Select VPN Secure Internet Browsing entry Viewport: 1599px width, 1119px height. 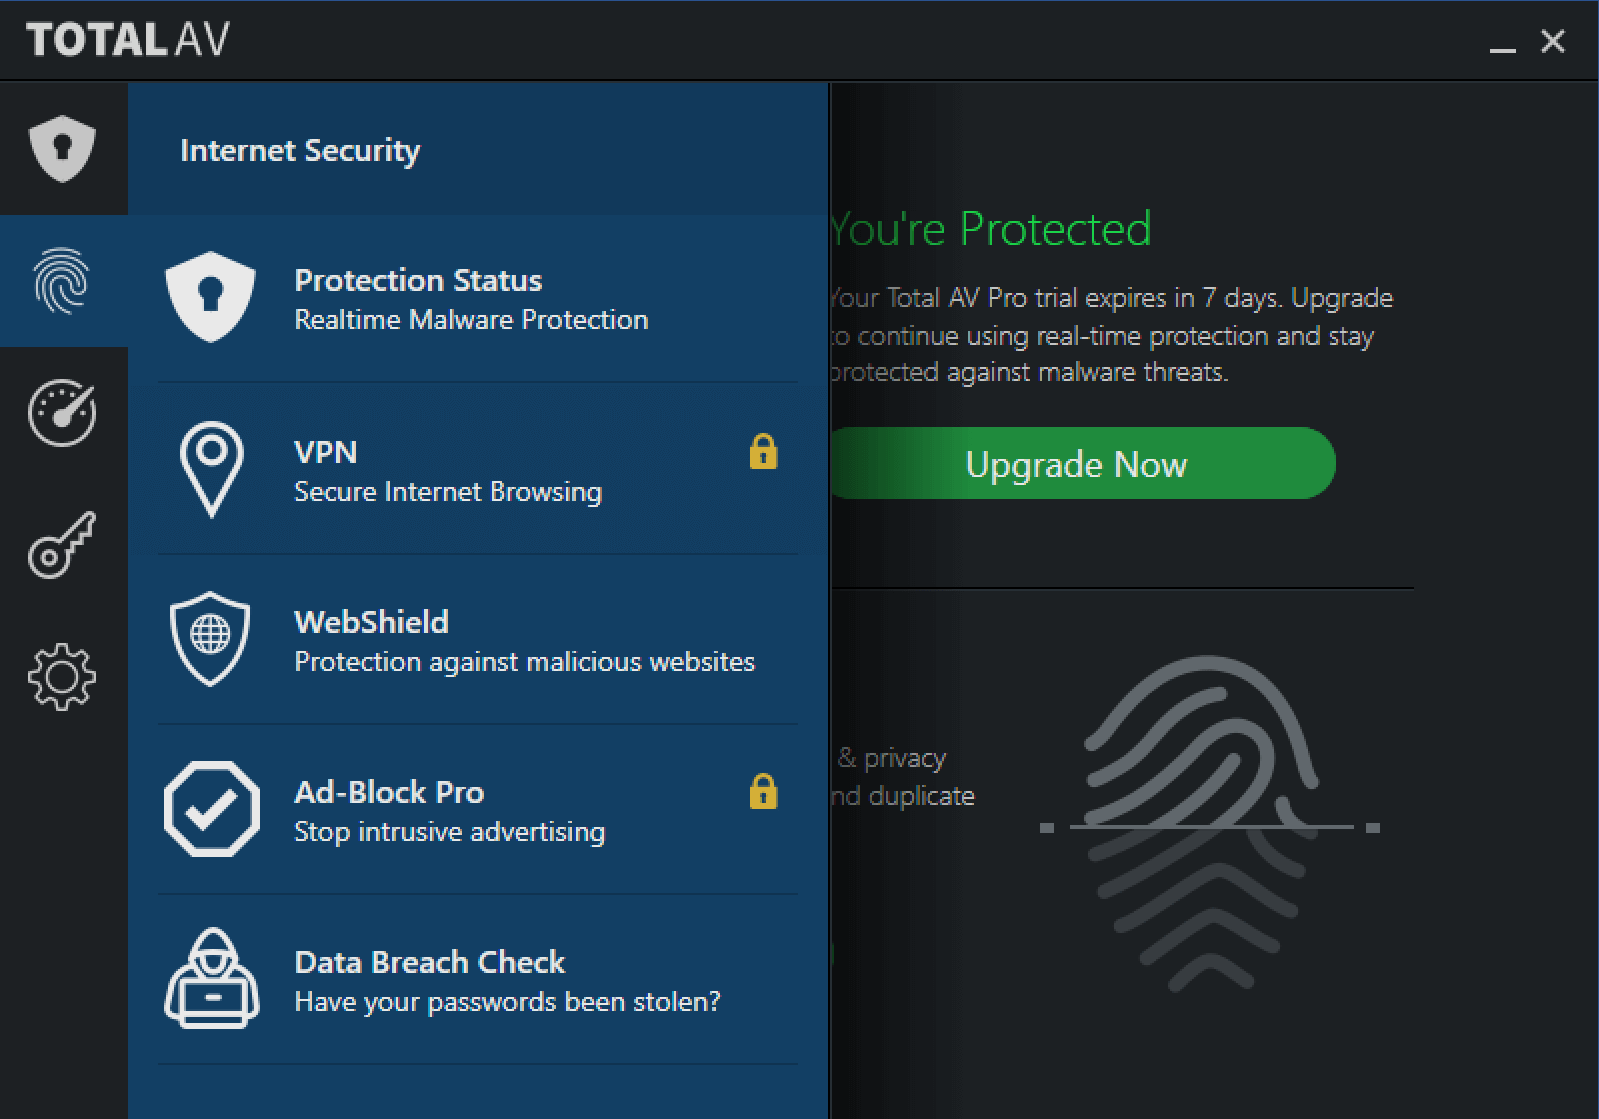(x=478, y=469)
